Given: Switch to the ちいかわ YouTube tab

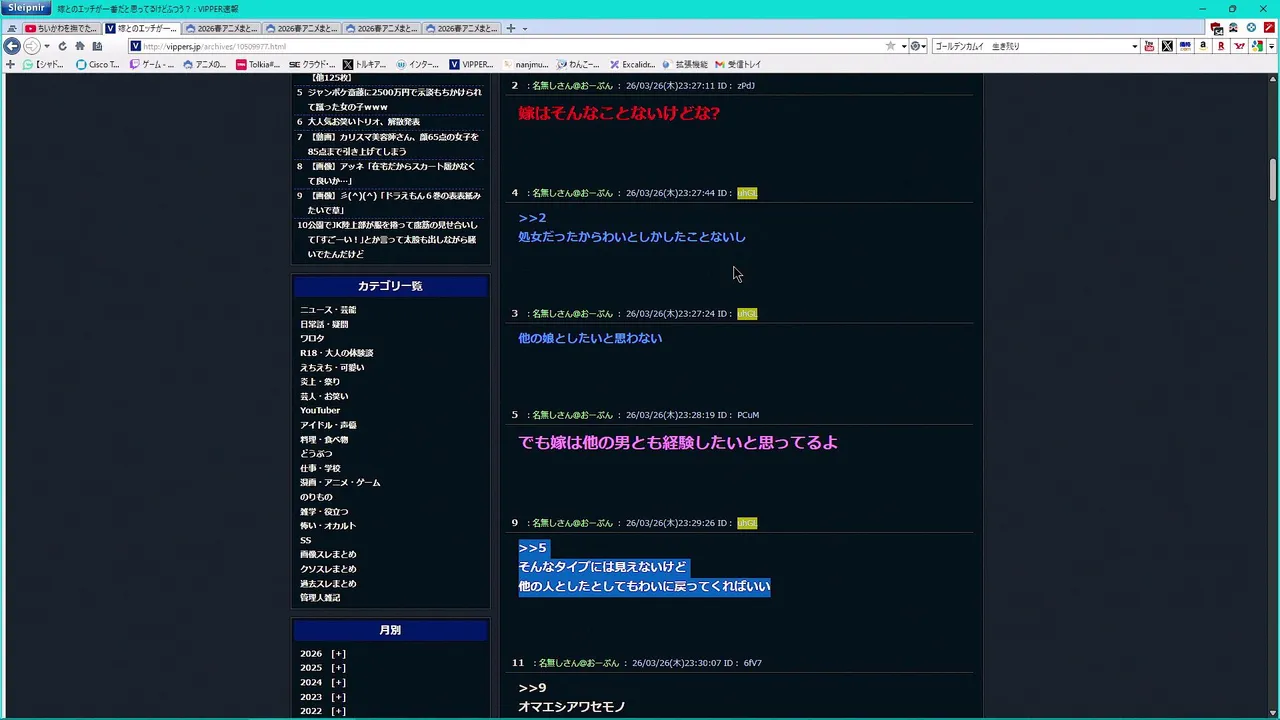Looking at the screenshot, I should 60,28.
